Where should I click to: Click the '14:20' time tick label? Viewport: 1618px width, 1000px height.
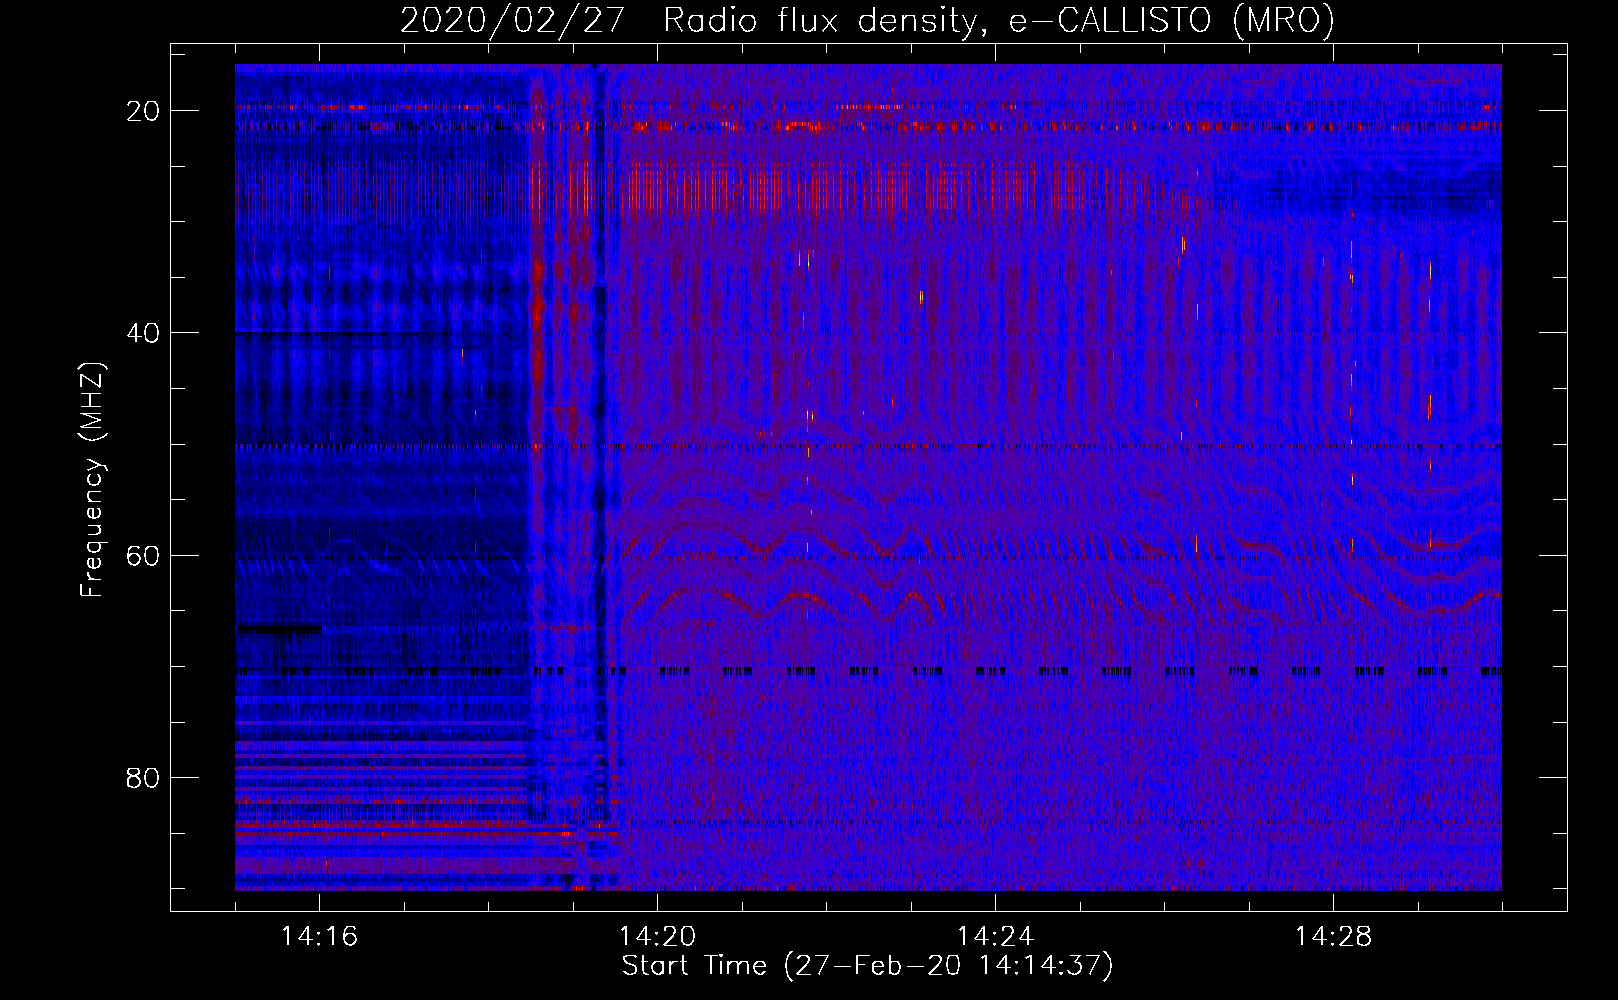pyautogui.click(x=657, y=937)
